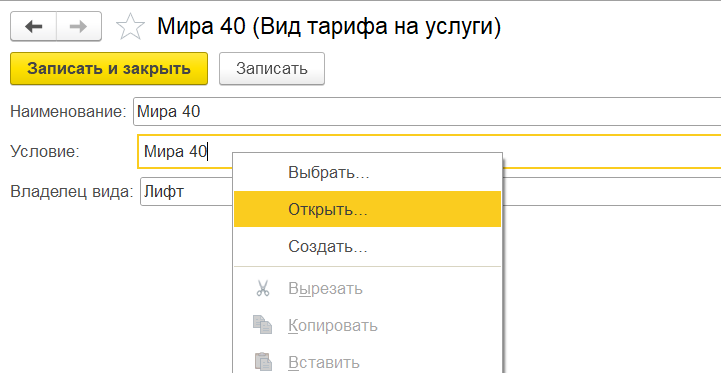Focus the Наименование field containing Мира 40
Viewport: 721px width, 373px height.
coord(427,111)
